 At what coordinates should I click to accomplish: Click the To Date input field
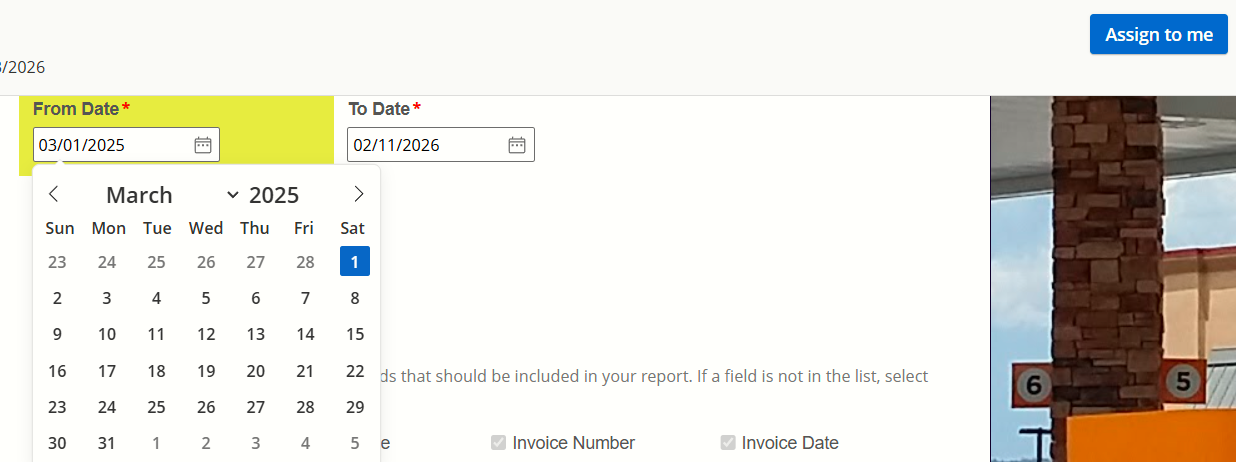pos(425,145)
